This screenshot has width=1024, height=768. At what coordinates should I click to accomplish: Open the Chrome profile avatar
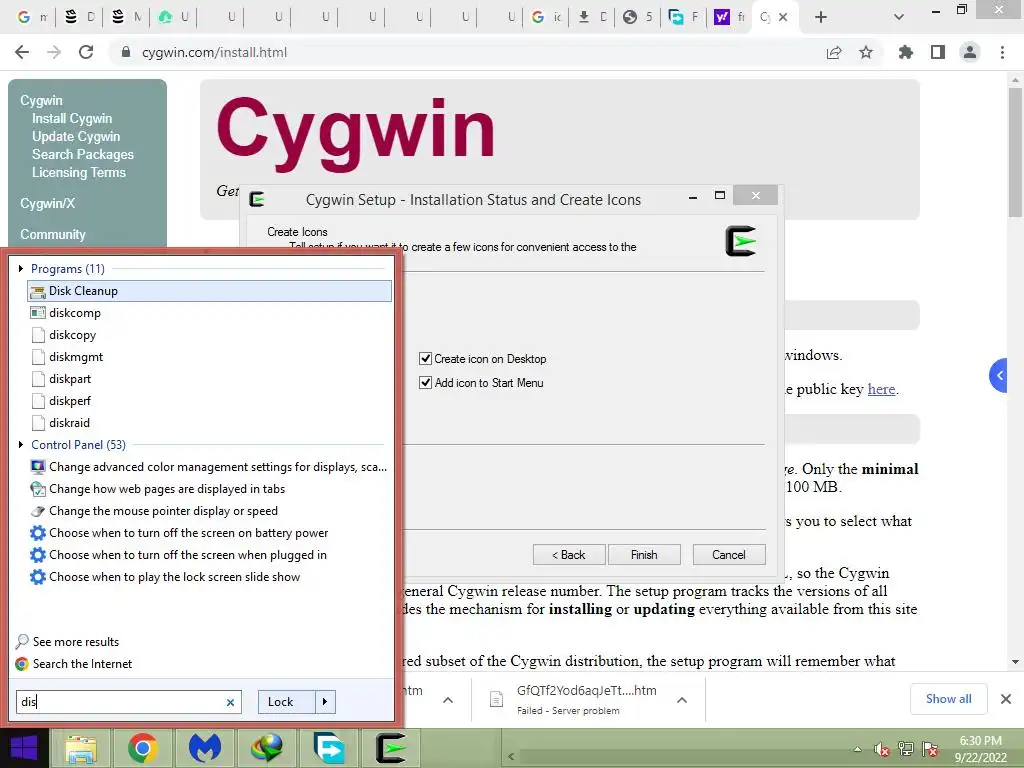[970, 52]
